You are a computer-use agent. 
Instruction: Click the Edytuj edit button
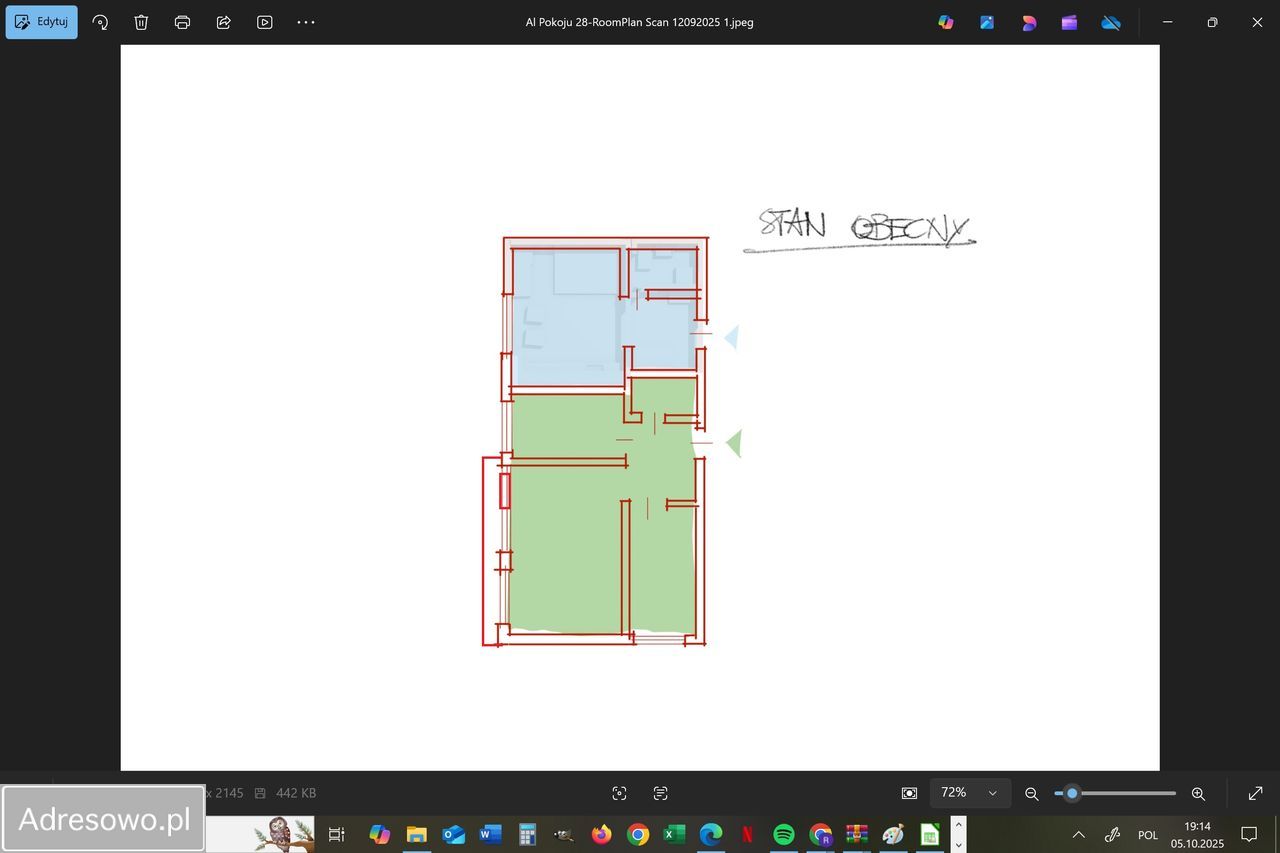coord(41,22)
